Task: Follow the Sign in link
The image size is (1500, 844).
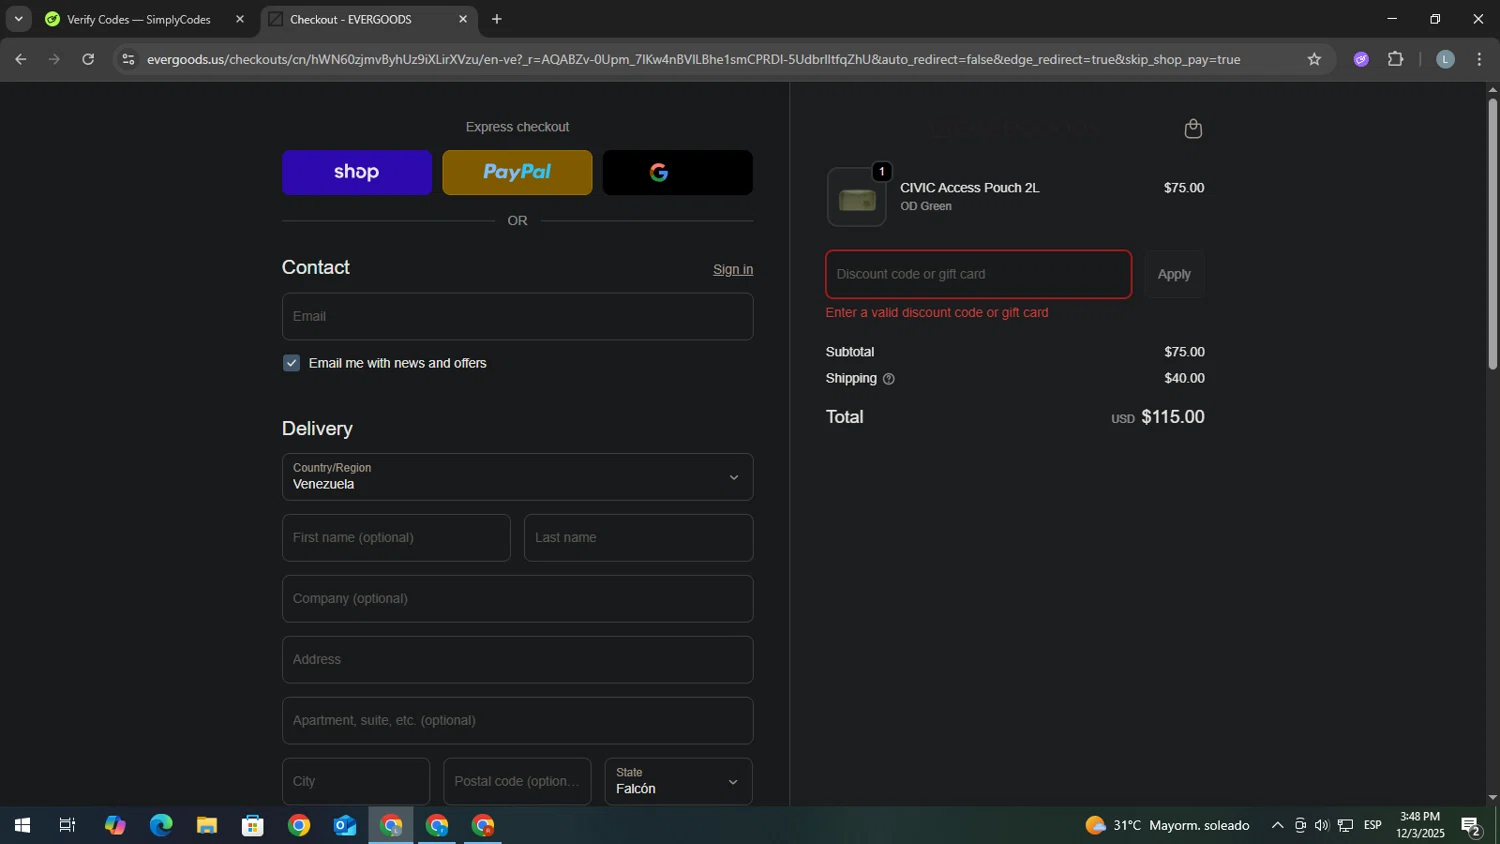Action: [x=733, y=269]
